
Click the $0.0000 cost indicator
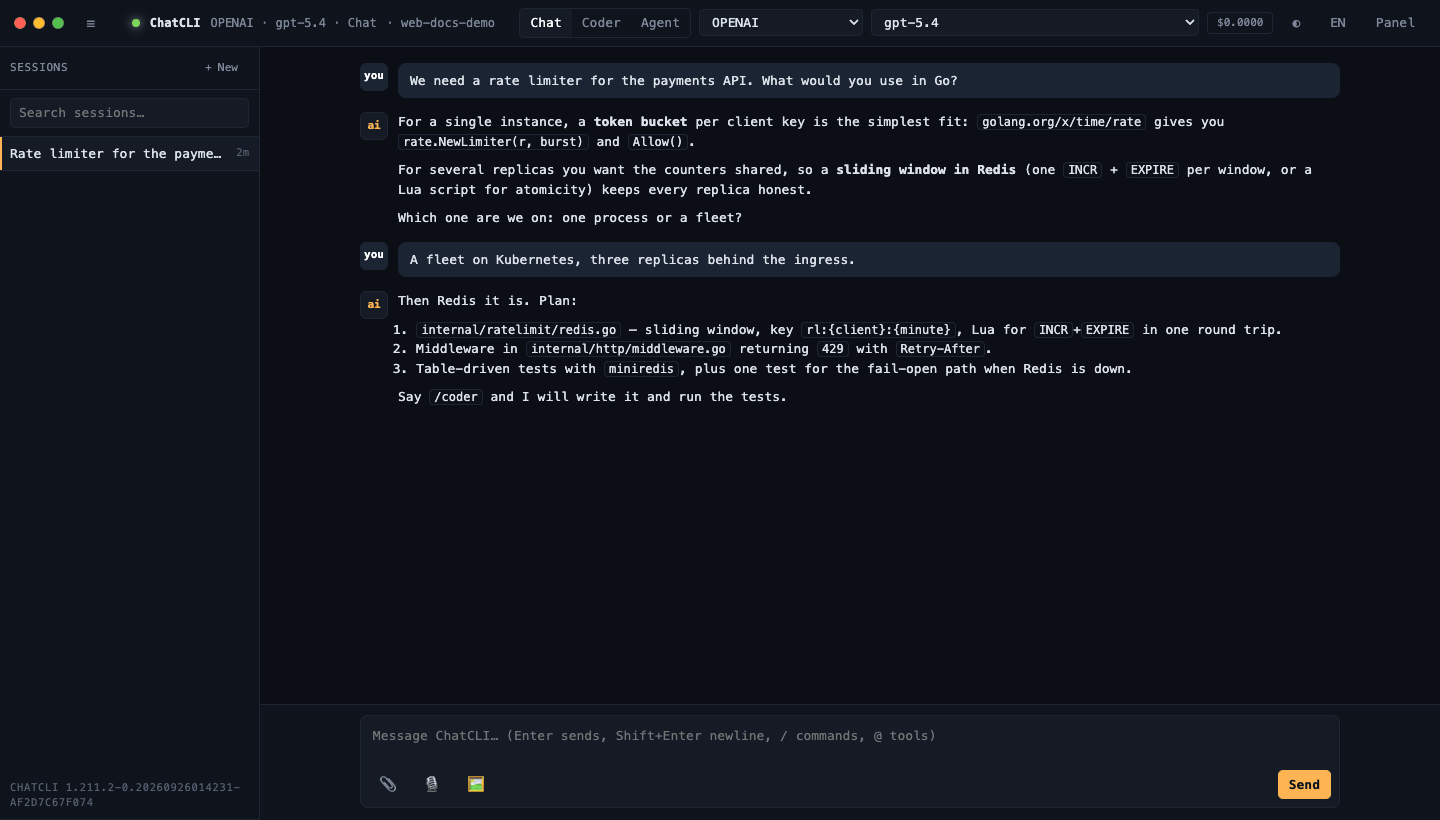[1240, 23]
